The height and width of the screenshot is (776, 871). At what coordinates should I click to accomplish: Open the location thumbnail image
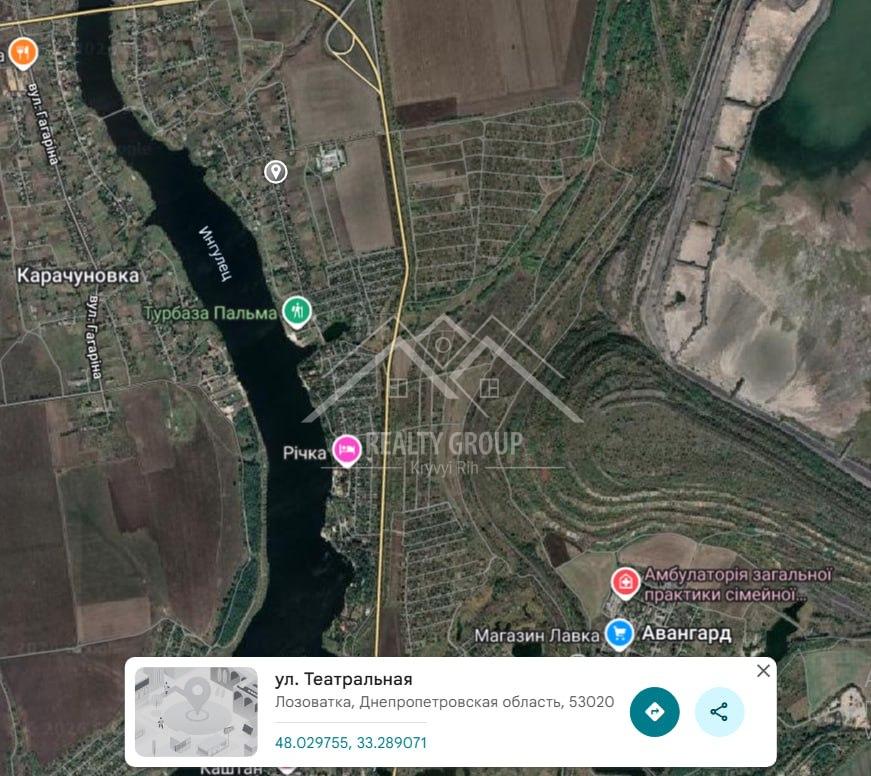click(x=196, y=712)
